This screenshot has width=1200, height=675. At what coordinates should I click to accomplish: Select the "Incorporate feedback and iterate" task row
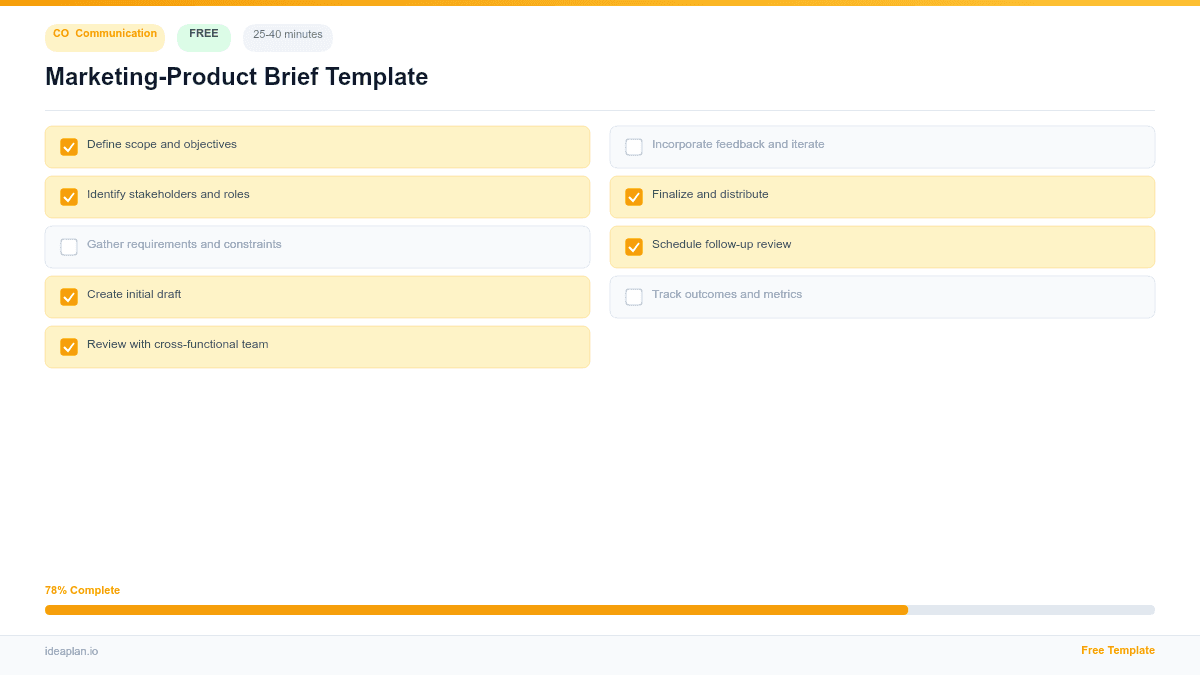tap(882, 146)
